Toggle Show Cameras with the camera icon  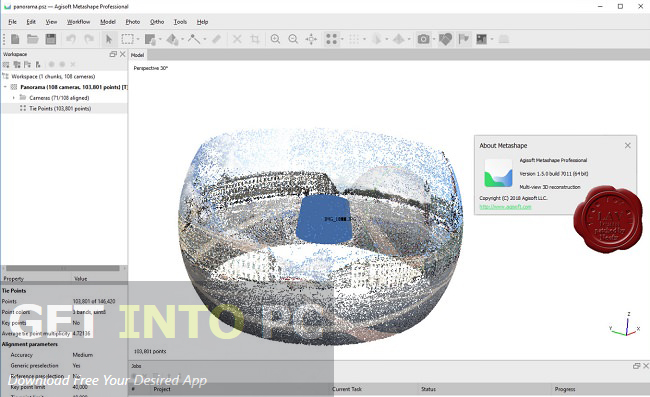point(423,39)
